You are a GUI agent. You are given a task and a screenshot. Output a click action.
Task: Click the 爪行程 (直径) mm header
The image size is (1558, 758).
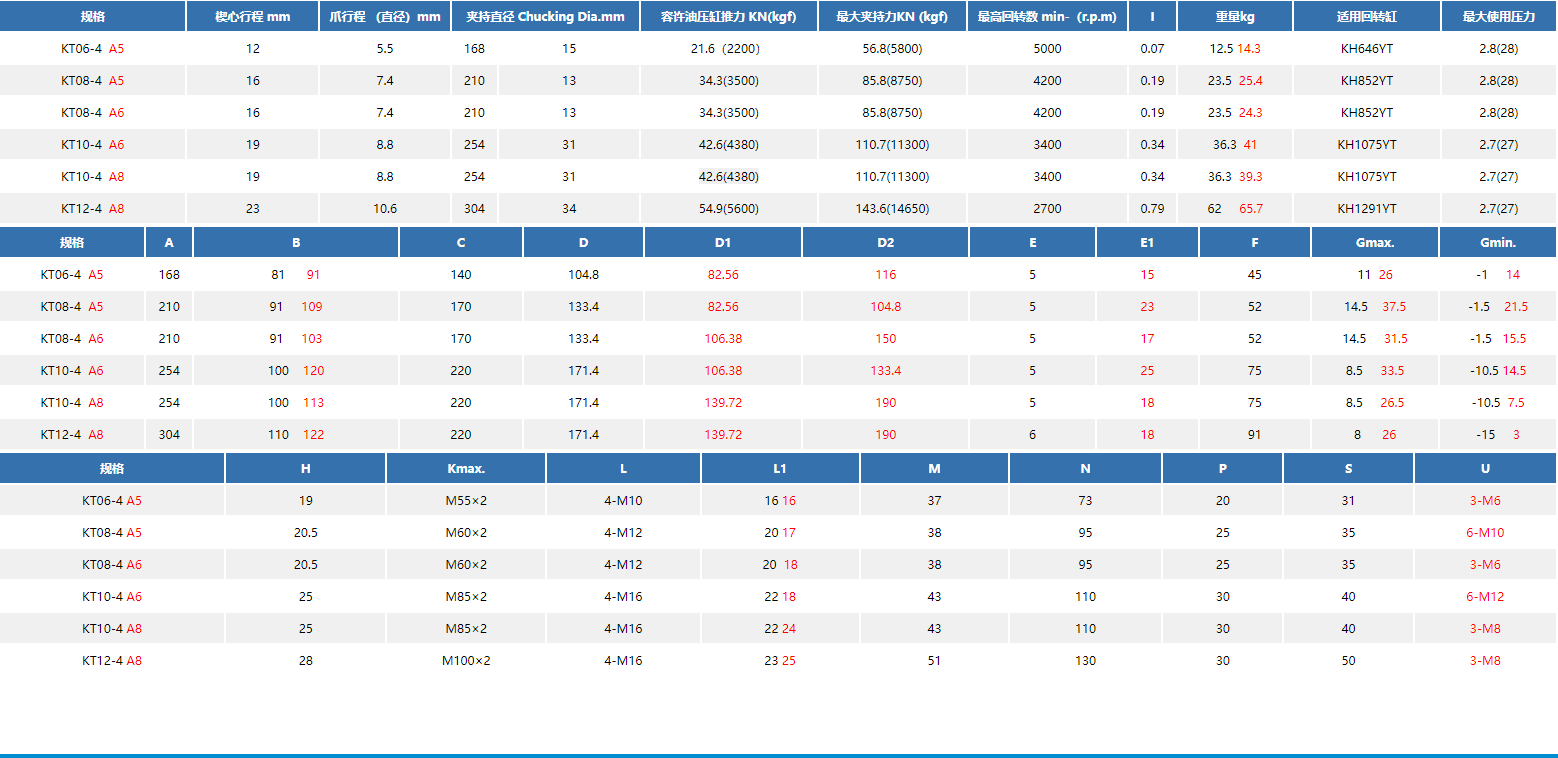coord(385,17)
